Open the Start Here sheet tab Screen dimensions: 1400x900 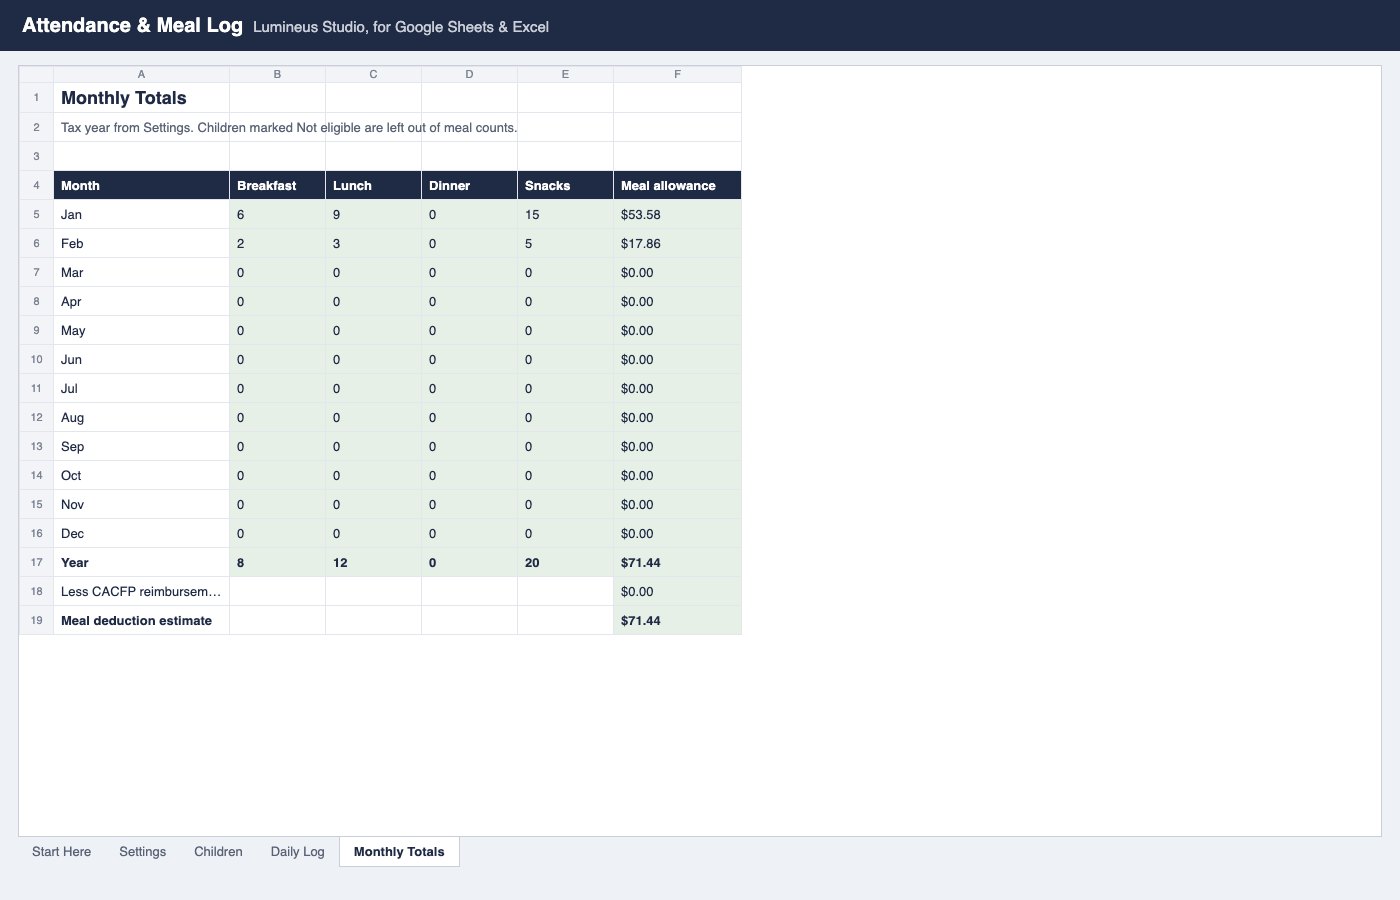click(61, 852)
